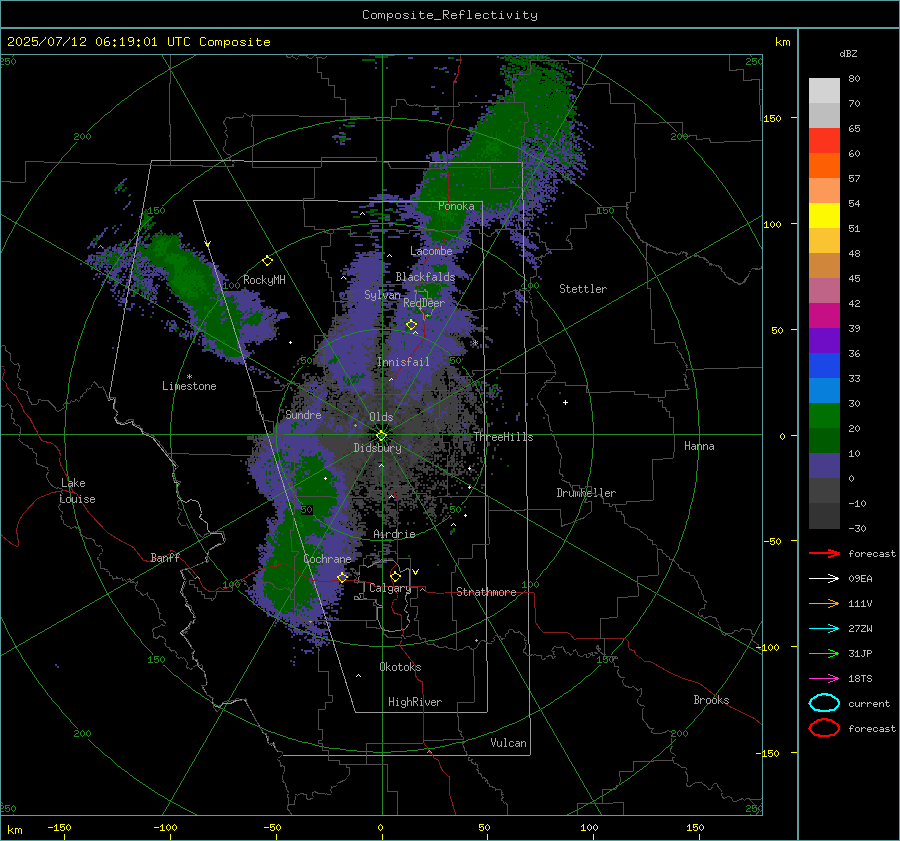Click the Lake Louise label
This screenshot has width=900, height=841.
point(77,491)
